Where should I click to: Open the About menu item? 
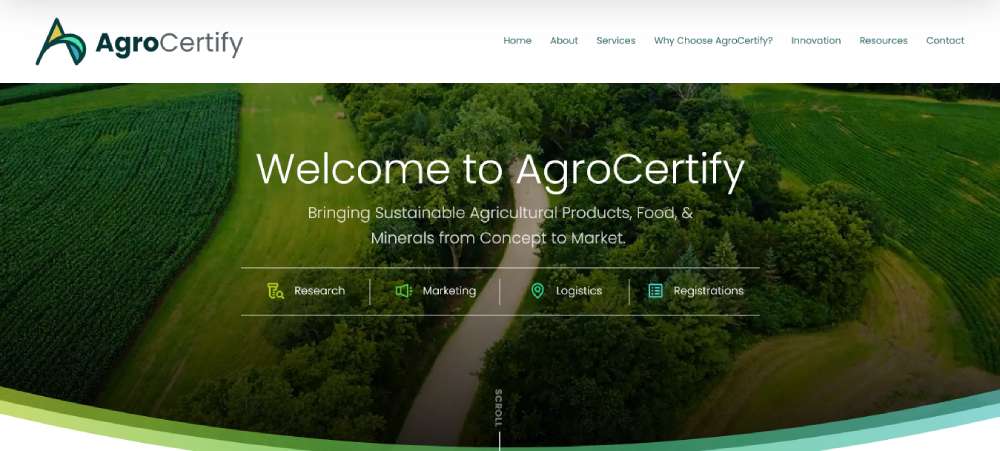coord(564,41)
